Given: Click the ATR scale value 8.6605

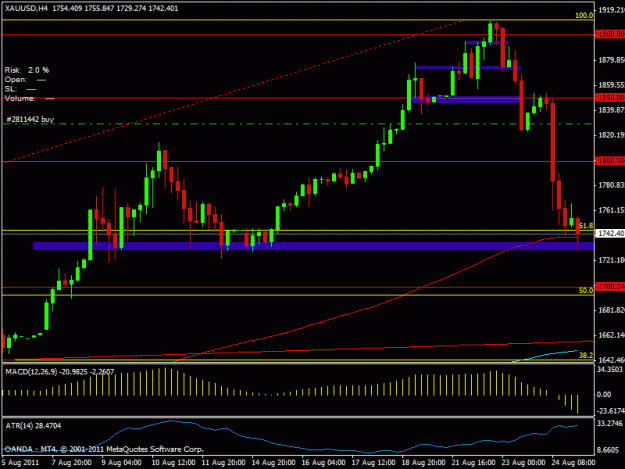Looking at the screenshot, I should pyautogui.click(x=609, y=450).
